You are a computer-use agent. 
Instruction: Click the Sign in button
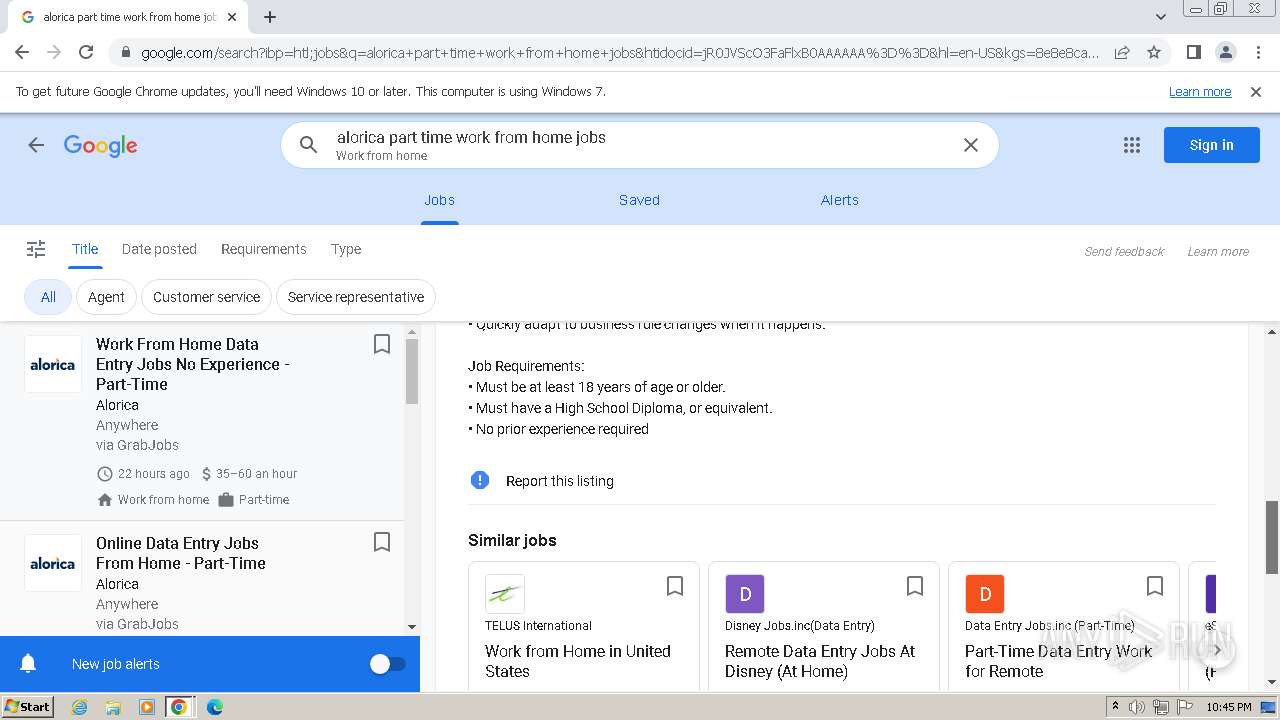(1211, 145)
